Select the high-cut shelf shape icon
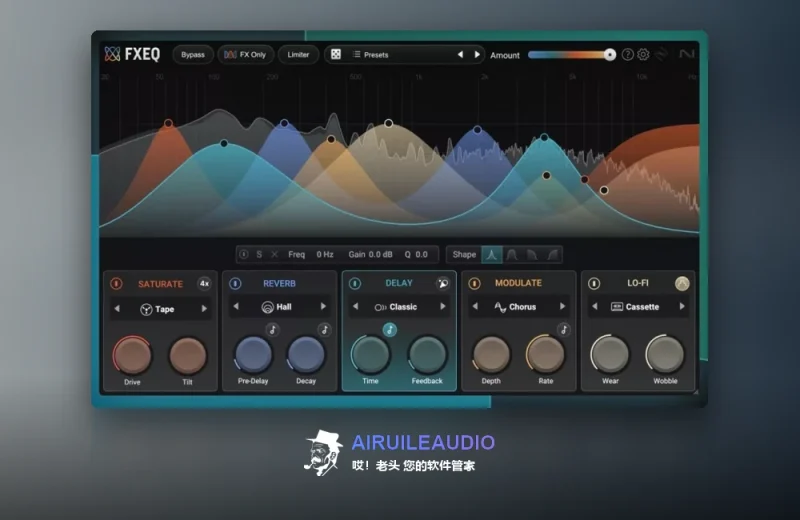This screenshot has height=520, width=800. click(x=532, y=254)
